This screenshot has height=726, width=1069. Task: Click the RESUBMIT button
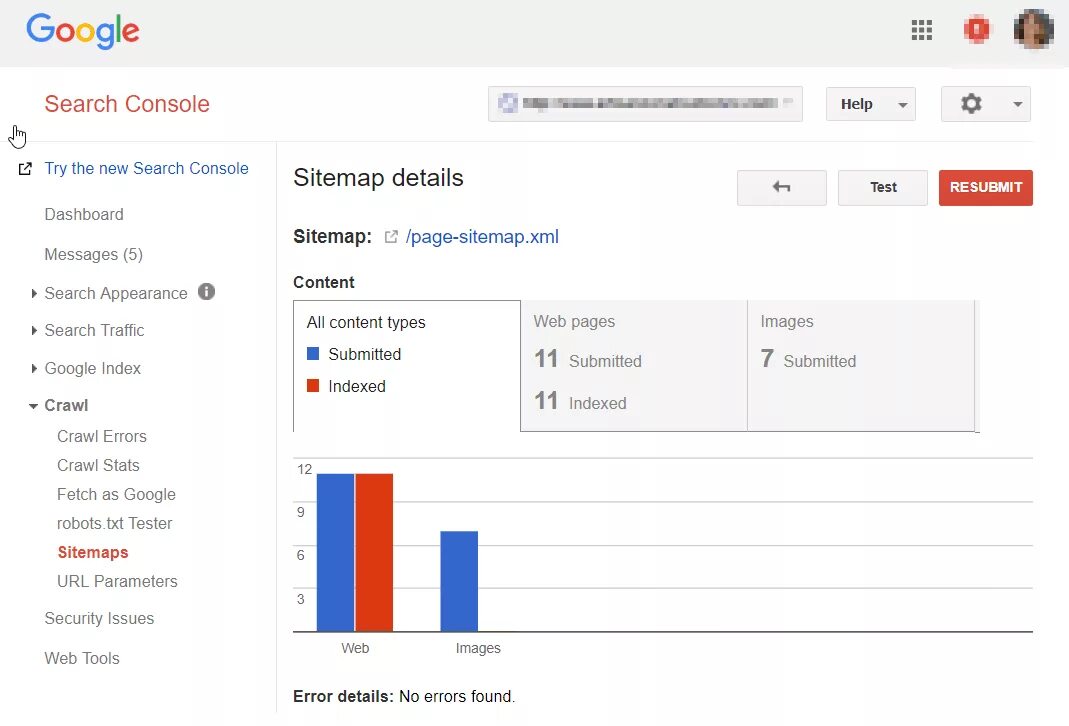[x=985, y=187]
